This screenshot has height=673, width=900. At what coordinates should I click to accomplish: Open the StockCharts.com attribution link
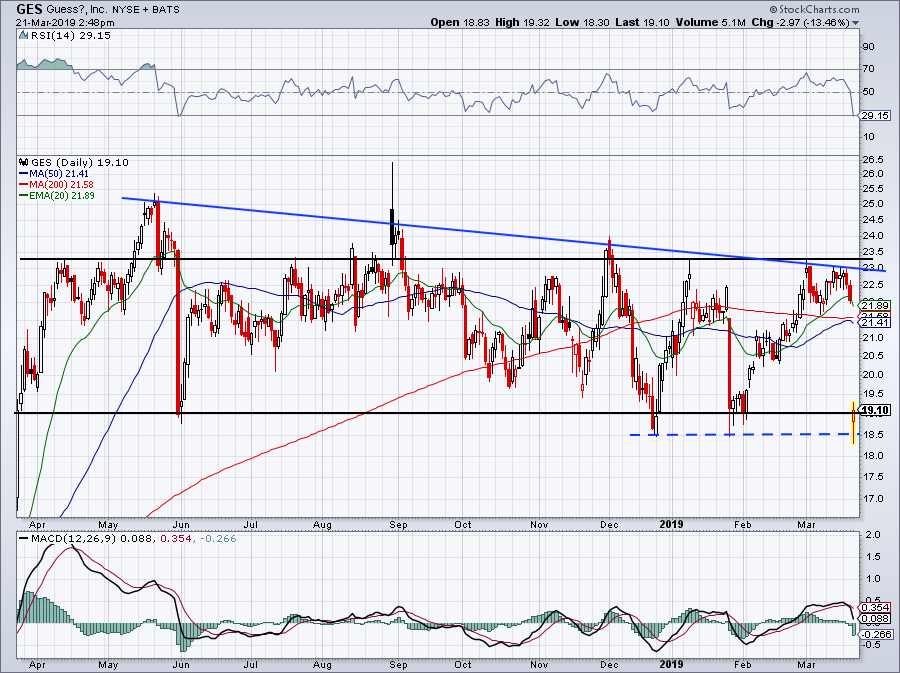[818, 9]
